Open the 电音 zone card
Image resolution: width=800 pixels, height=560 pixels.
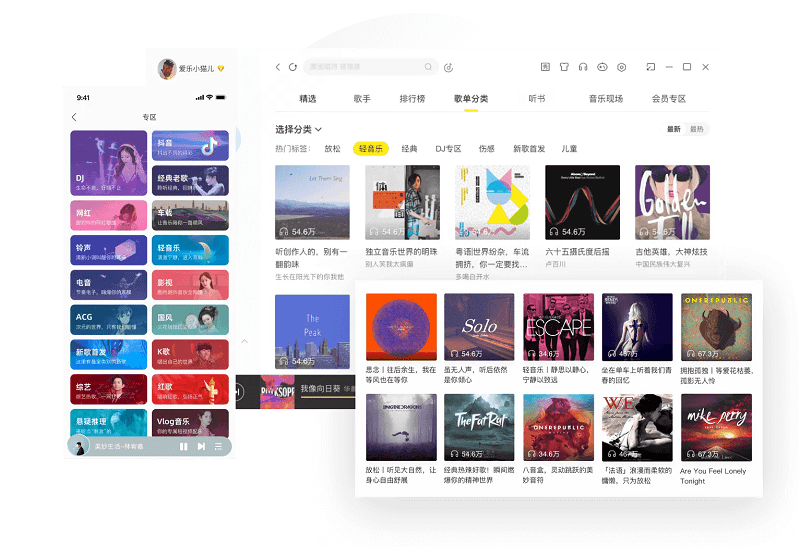tap(109, 285)
